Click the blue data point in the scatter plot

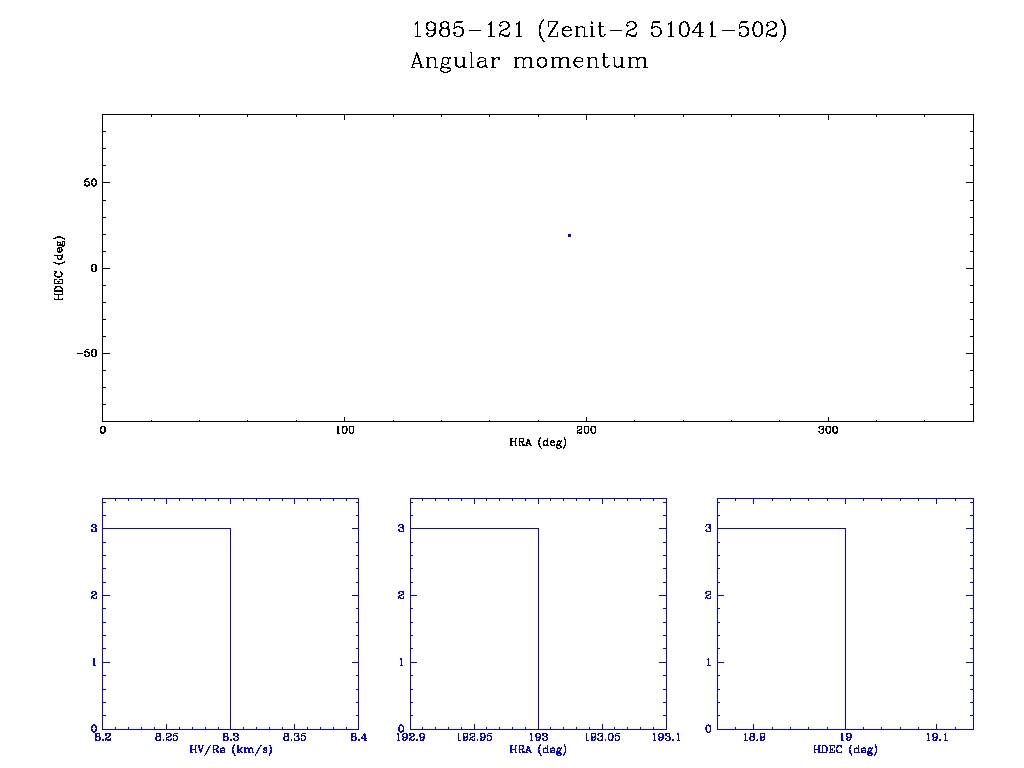[x=569, y=235]
